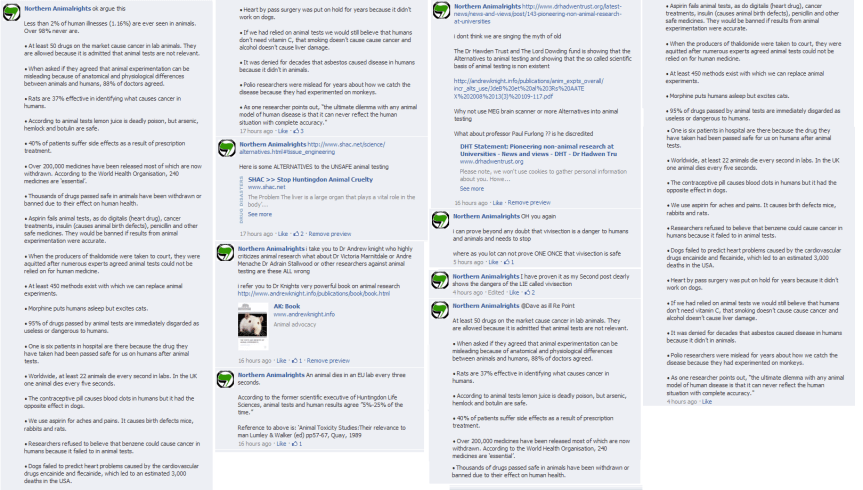Remove preview on SHAC '17 hours ago' post
Viewport: 863px width, 490px height.
pyautogui.click(x=330, y=234)
